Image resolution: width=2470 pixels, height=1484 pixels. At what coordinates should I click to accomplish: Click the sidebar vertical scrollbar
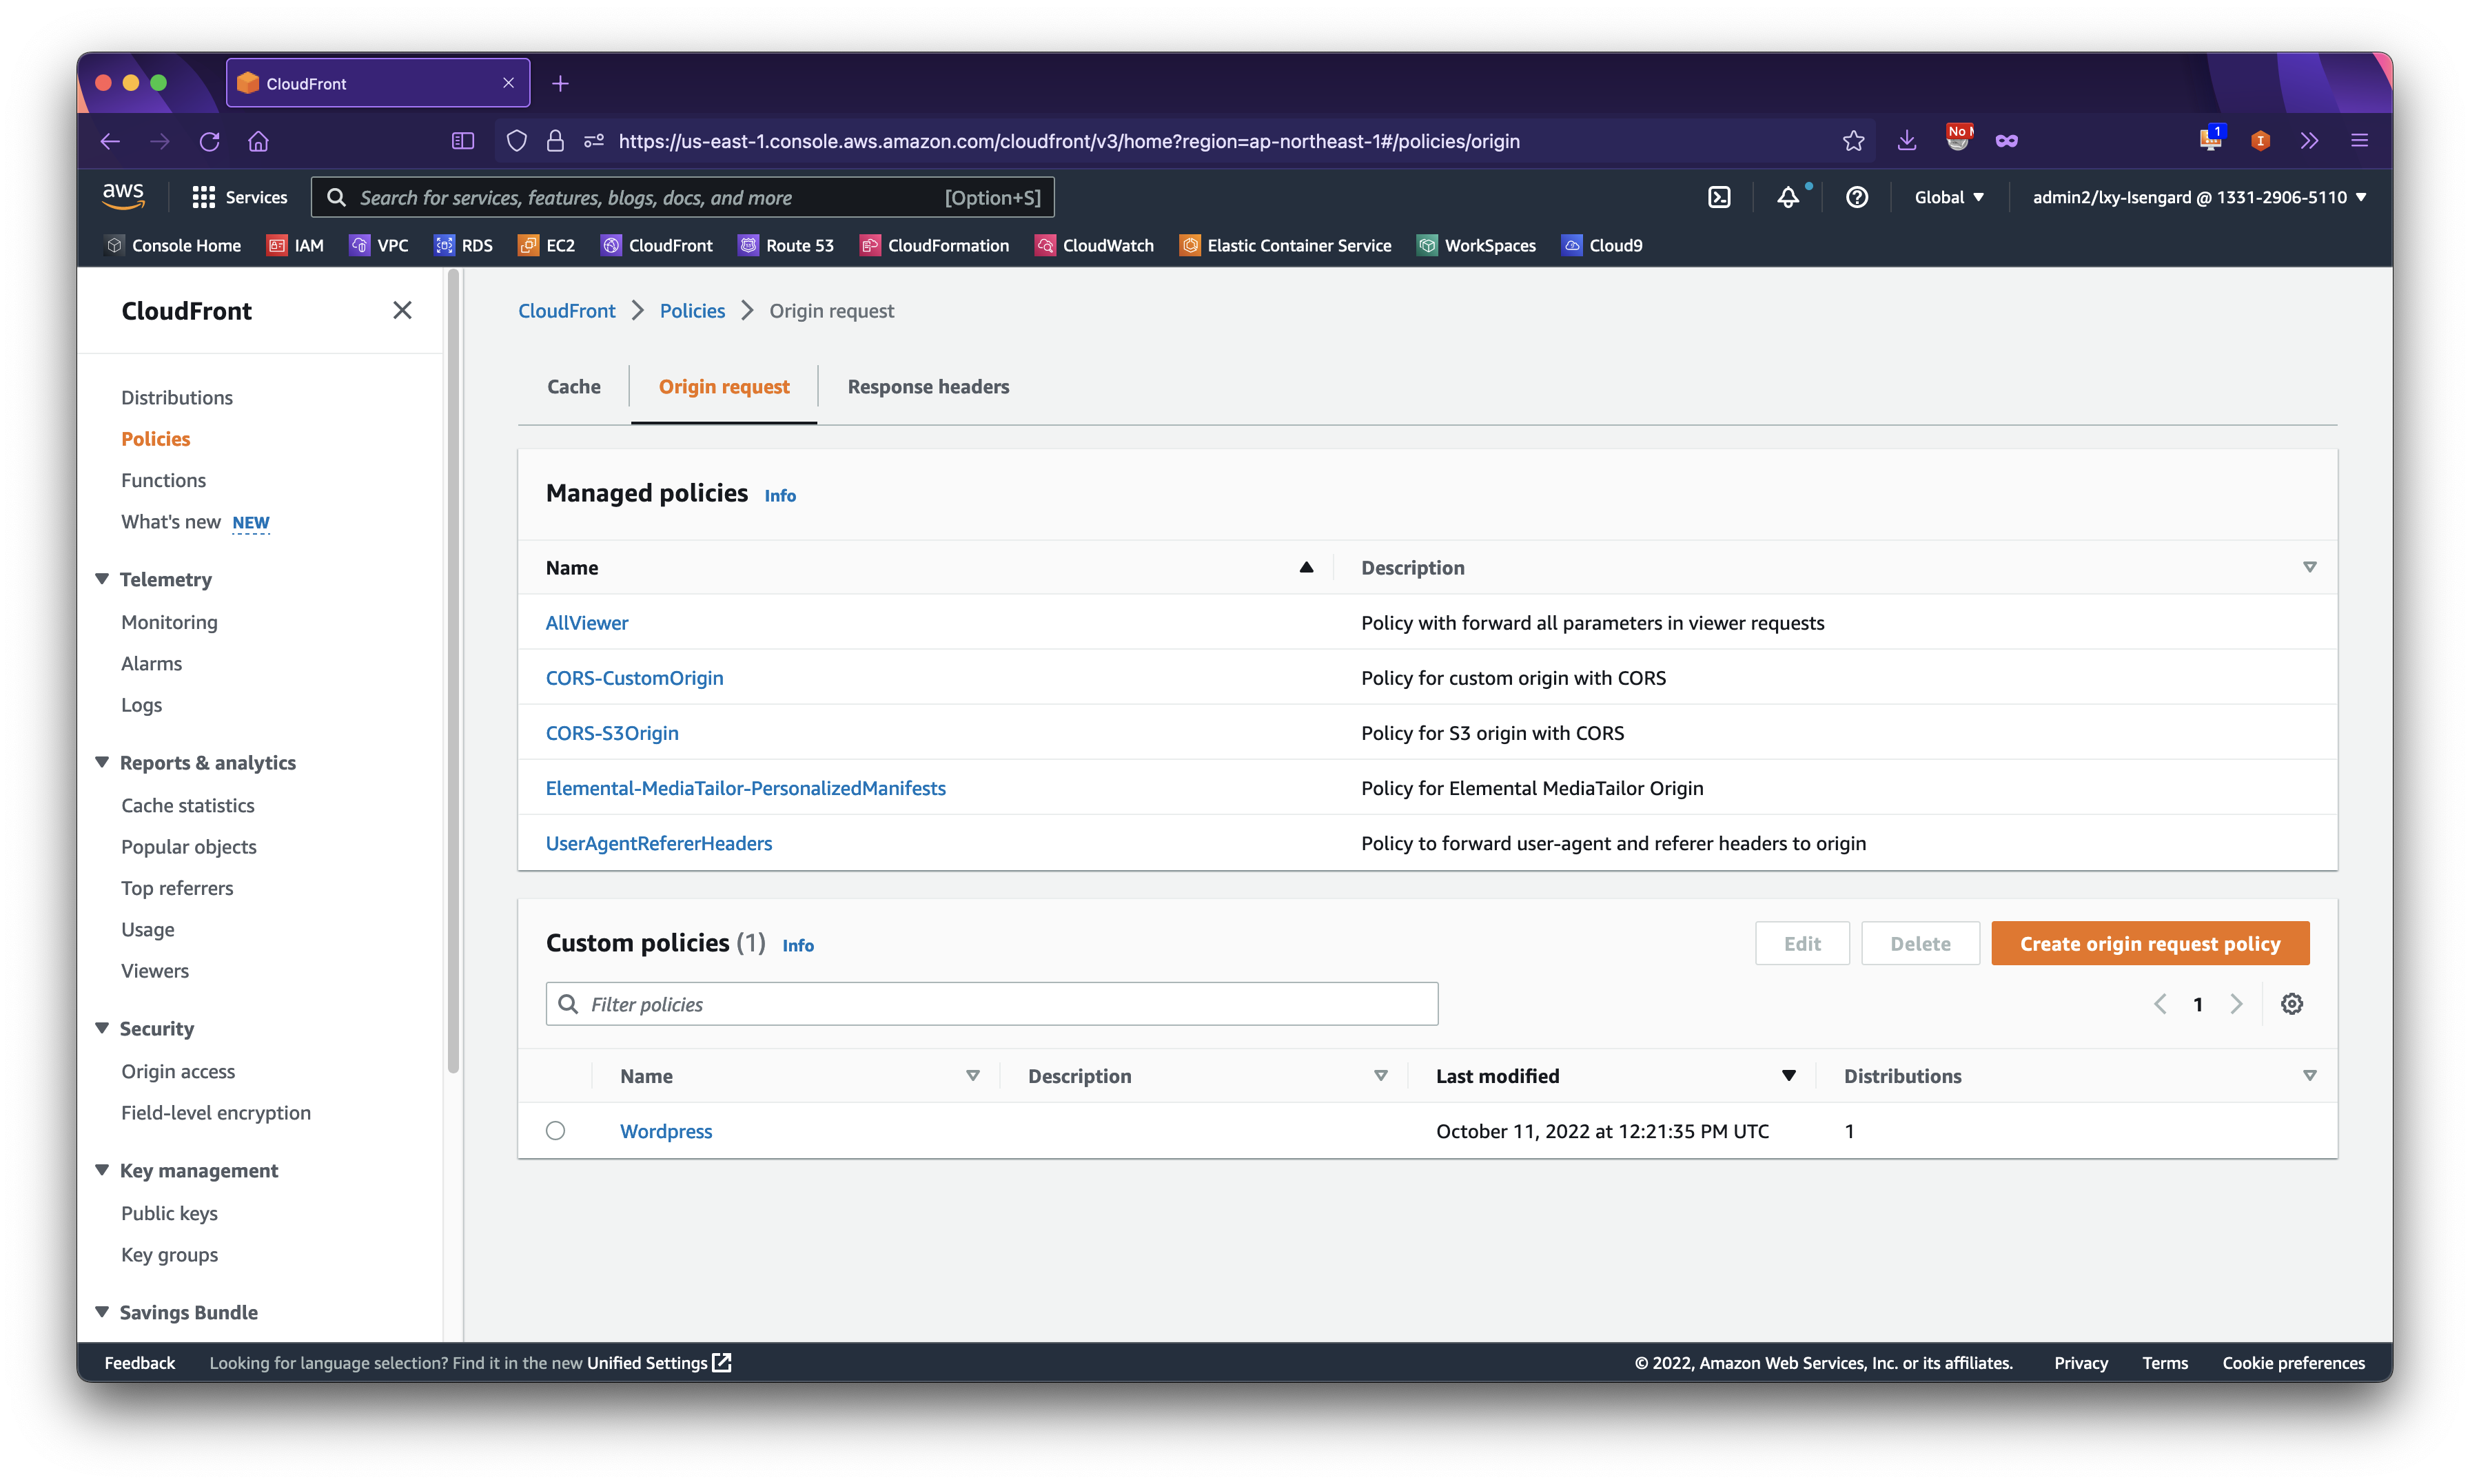coord(453,672)
